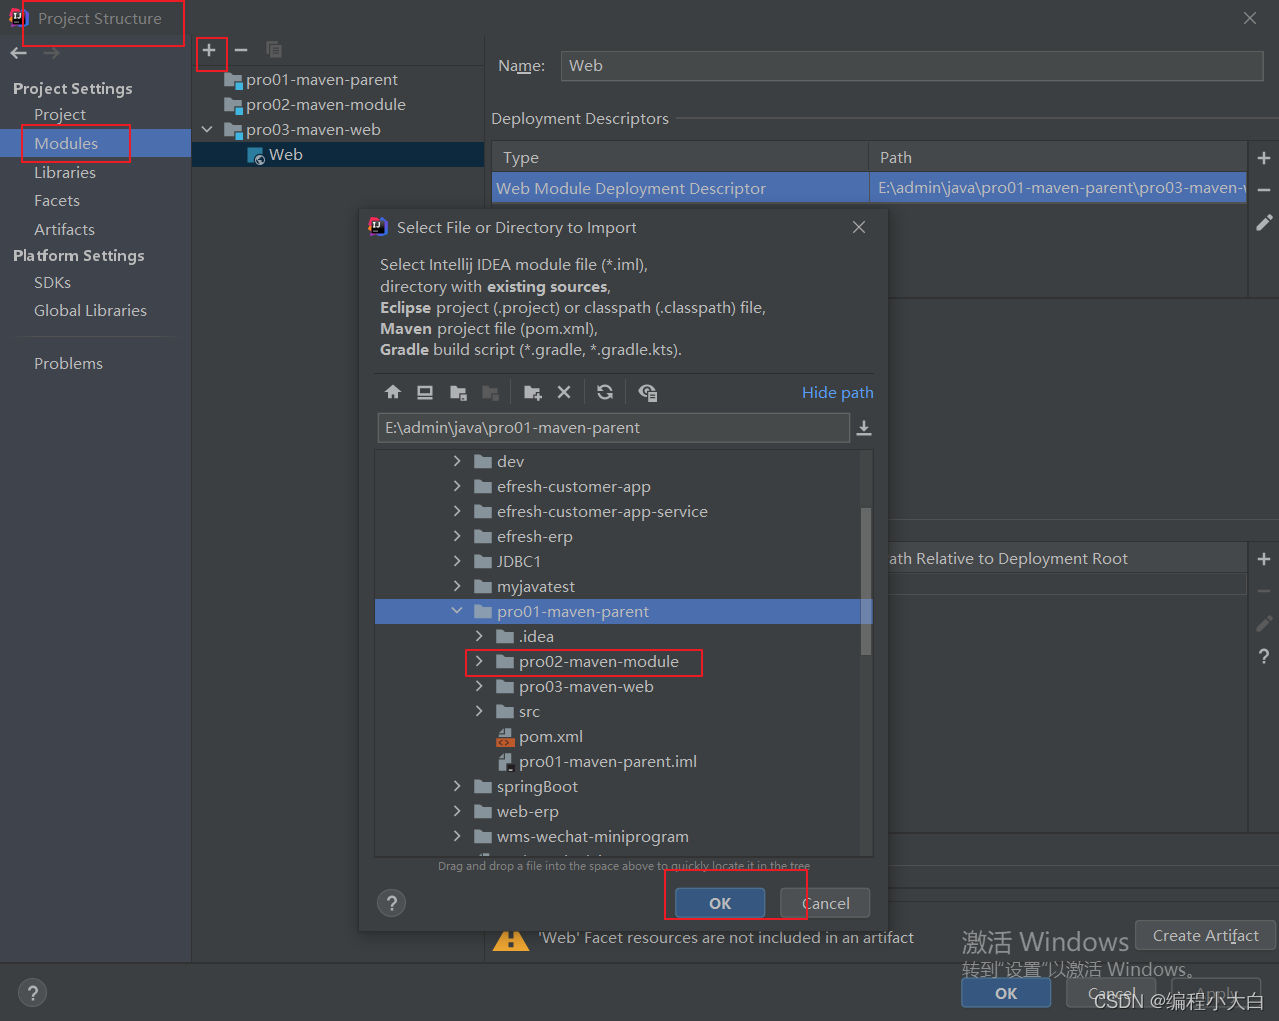This screenshot has width=1279, height=1021.
Task: Edit deployment descriptor with pencil icon
Action: click(x=1264, y=223)
